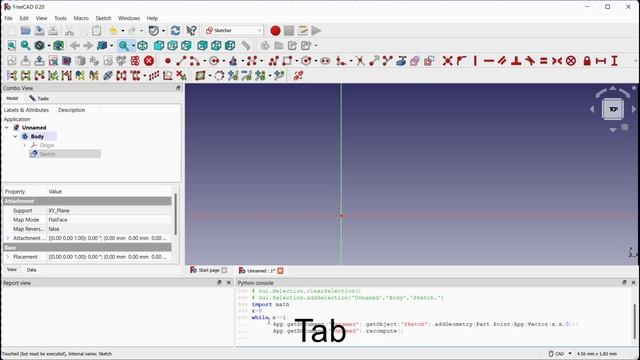The image size is (640, 360).
Task: Collapse the Body tree node
Action: [16, 136]
